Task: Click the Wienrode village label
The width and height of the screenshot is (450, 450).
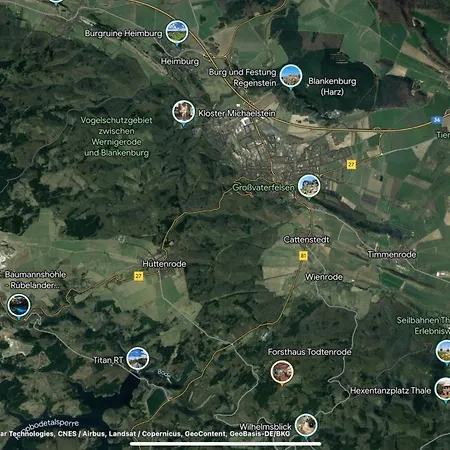Action: tap(324, 277)
